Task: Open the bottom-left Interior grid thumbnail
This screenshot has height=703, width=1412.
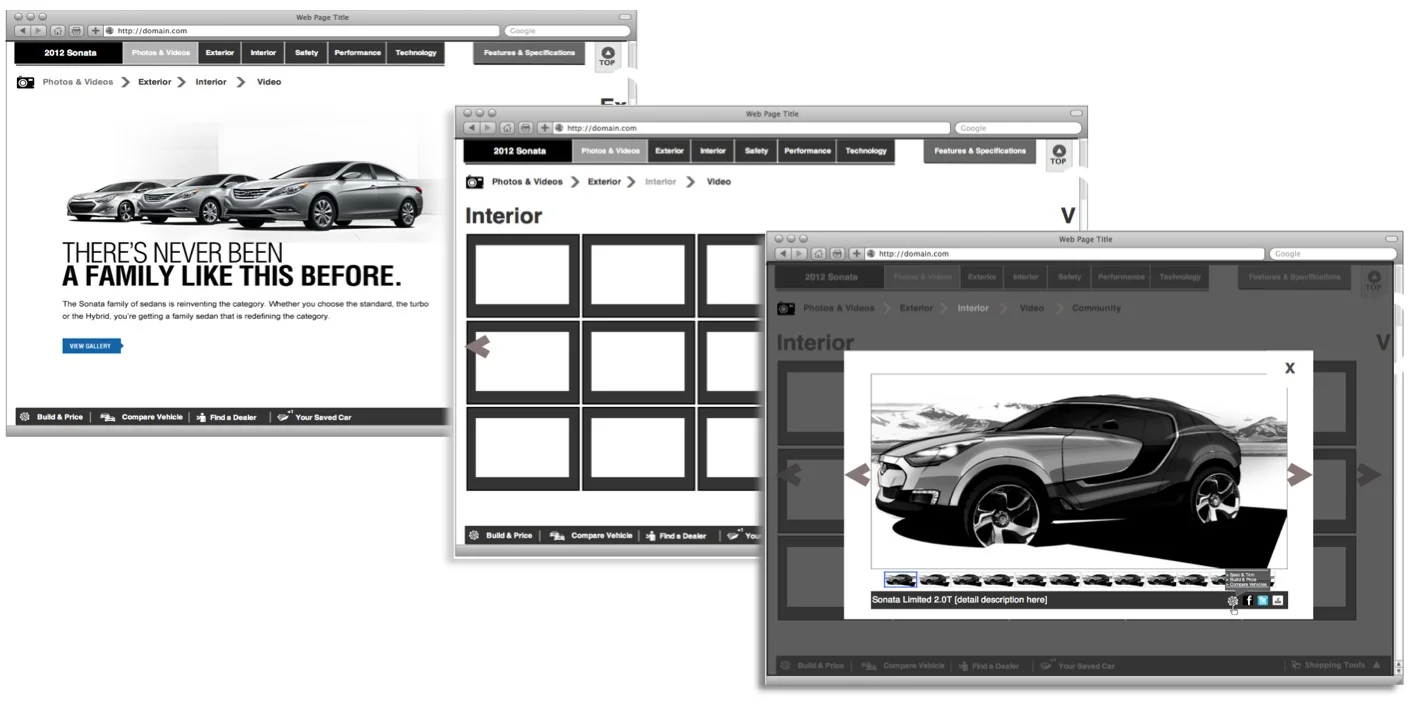Action: (x=522, y=448)
